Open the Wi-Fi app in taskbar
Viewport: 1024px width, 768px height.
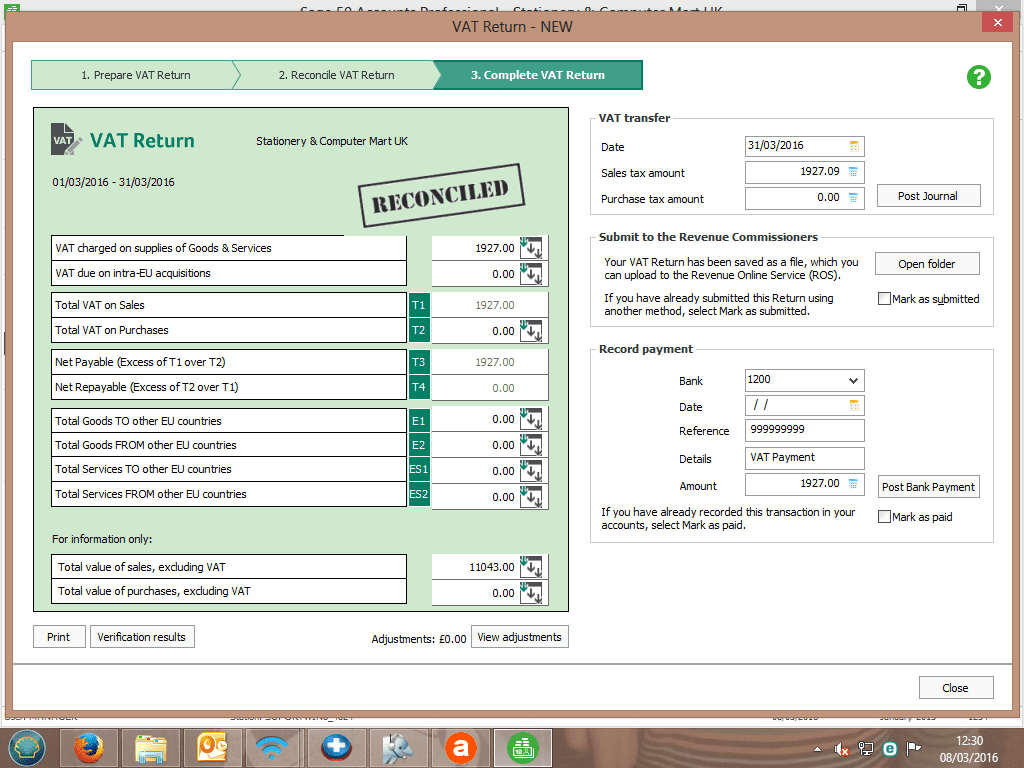pyautogui.click(x=274, y=748)
